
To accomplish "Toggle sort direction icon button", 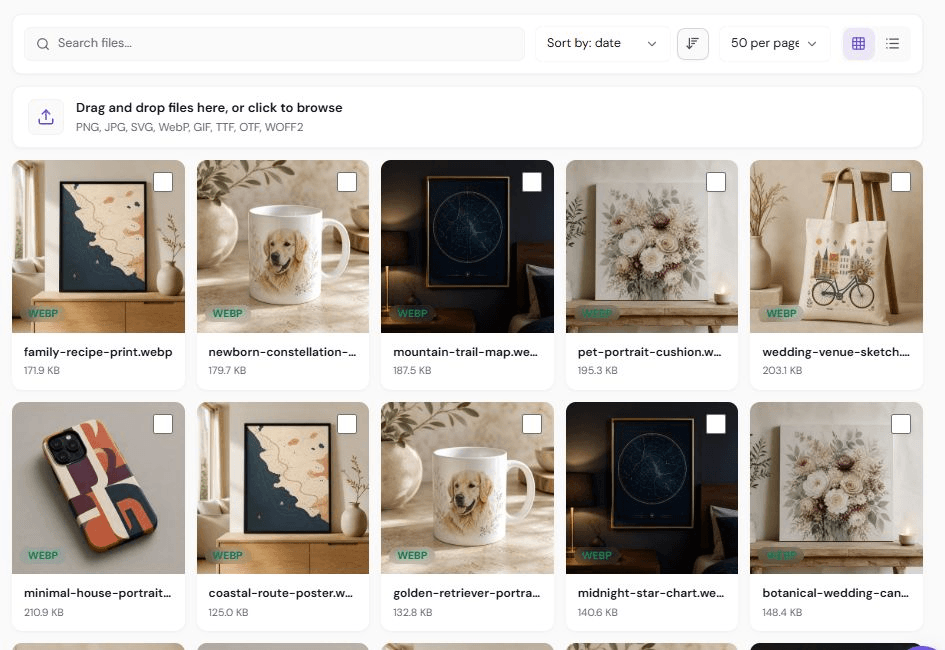I will point(692,43).
